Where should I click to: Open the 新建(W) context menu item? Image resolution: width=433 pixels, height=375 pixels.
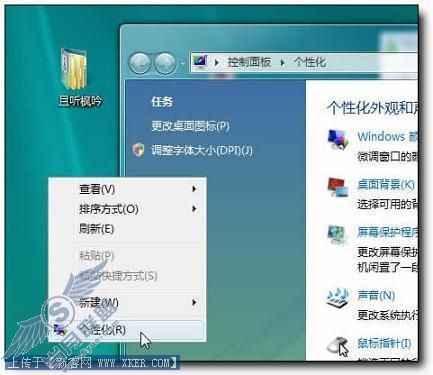[x=127, y=303]
